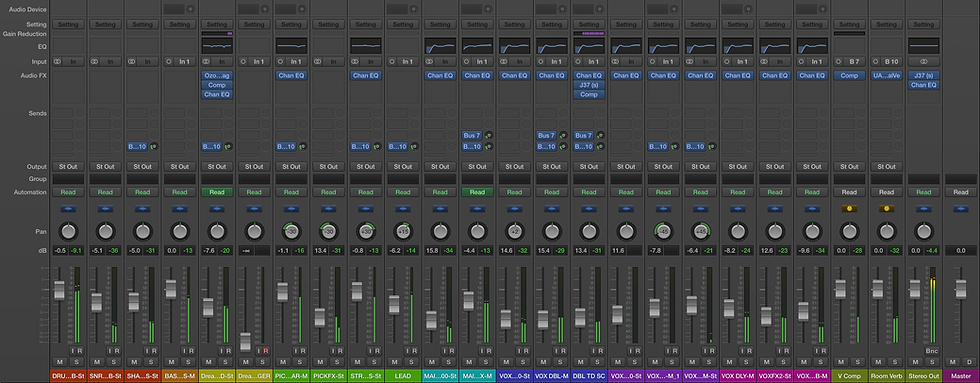This screenshot has width=980, height=383.
Task: Click the volume fader on Drea...GER
Action: click(245, 342)
